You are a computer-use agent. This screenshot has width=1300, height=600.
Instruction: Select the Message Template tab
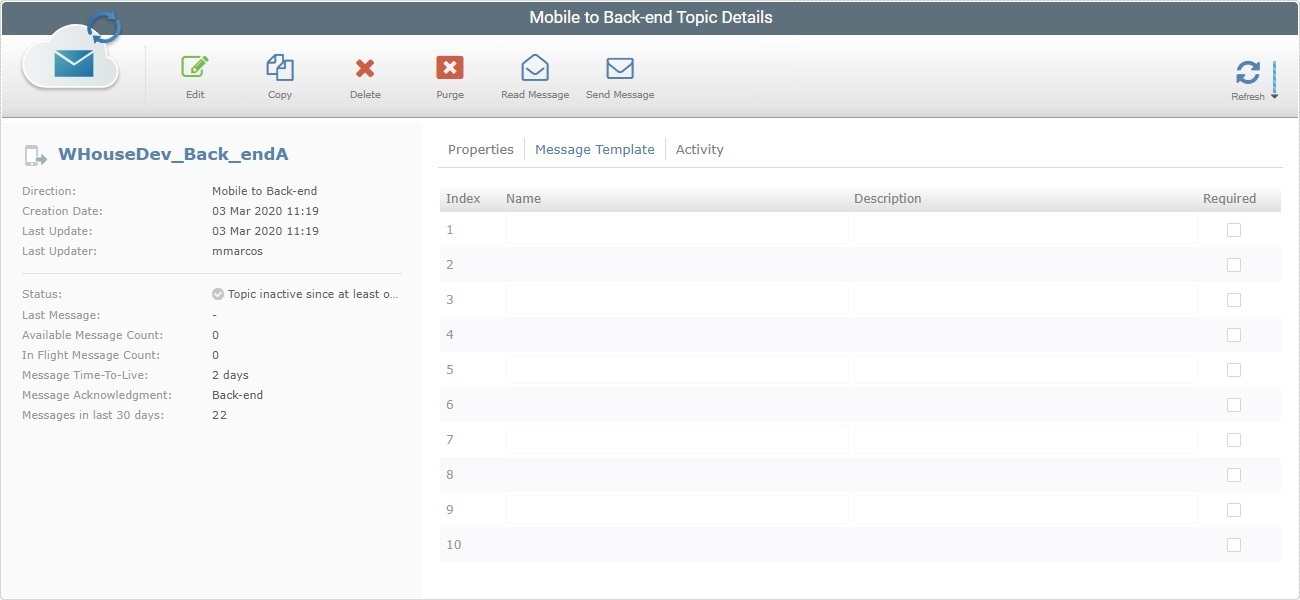coord(595,149)
